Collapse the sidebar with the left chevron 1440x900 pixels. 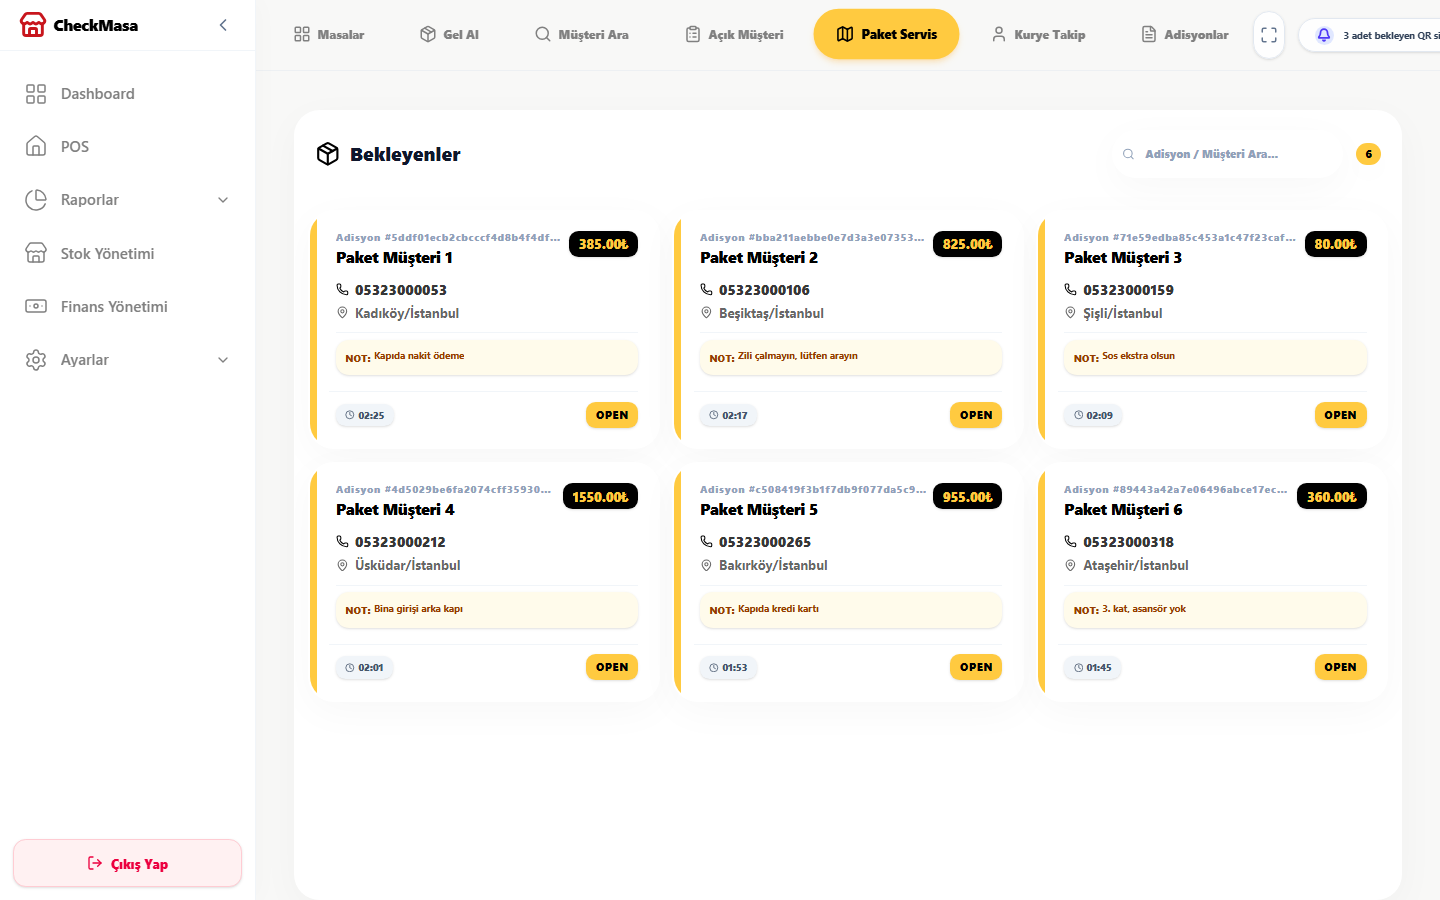tap(223, 25)
